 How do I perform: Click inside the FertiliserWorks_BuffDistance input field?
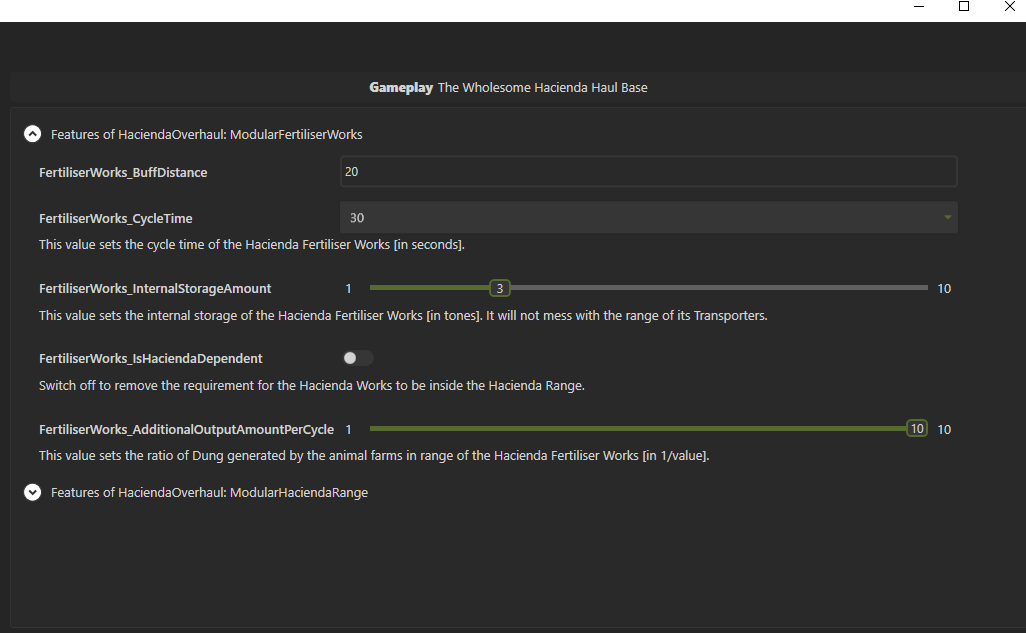[x=648, y=171]
